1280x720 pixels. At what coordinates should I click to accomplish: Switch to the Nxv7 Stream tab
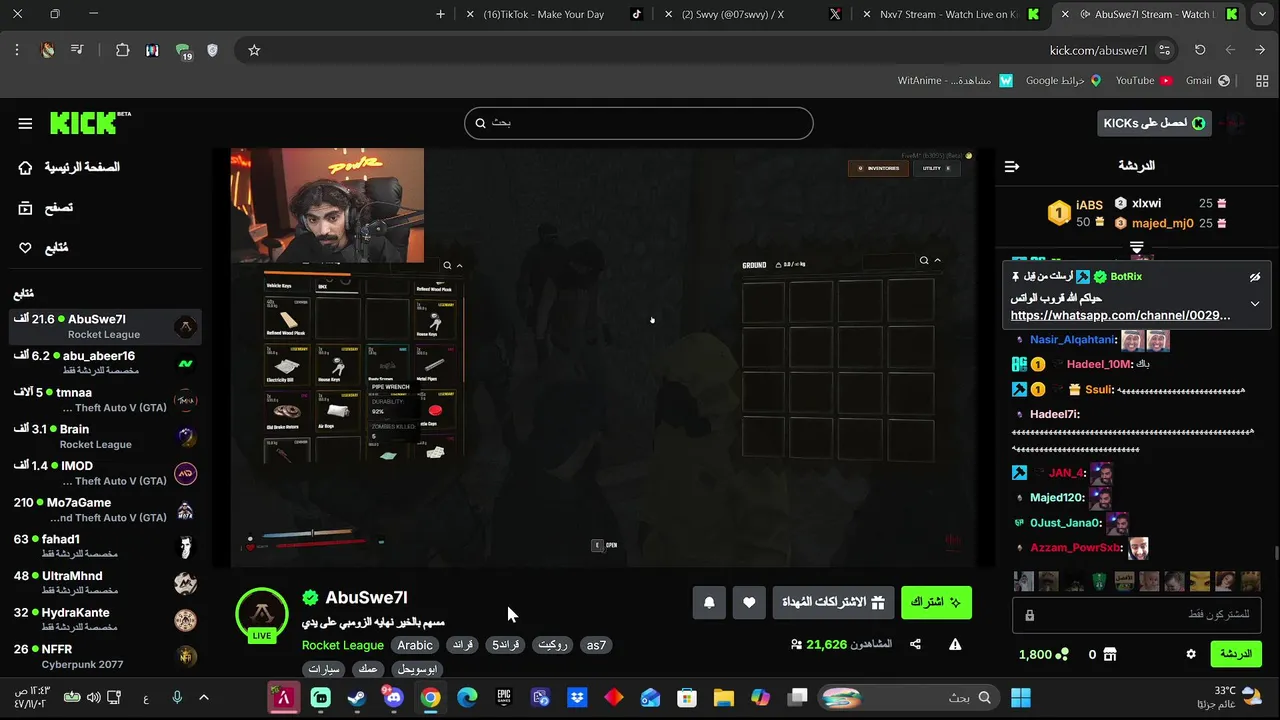coord(949,14)
